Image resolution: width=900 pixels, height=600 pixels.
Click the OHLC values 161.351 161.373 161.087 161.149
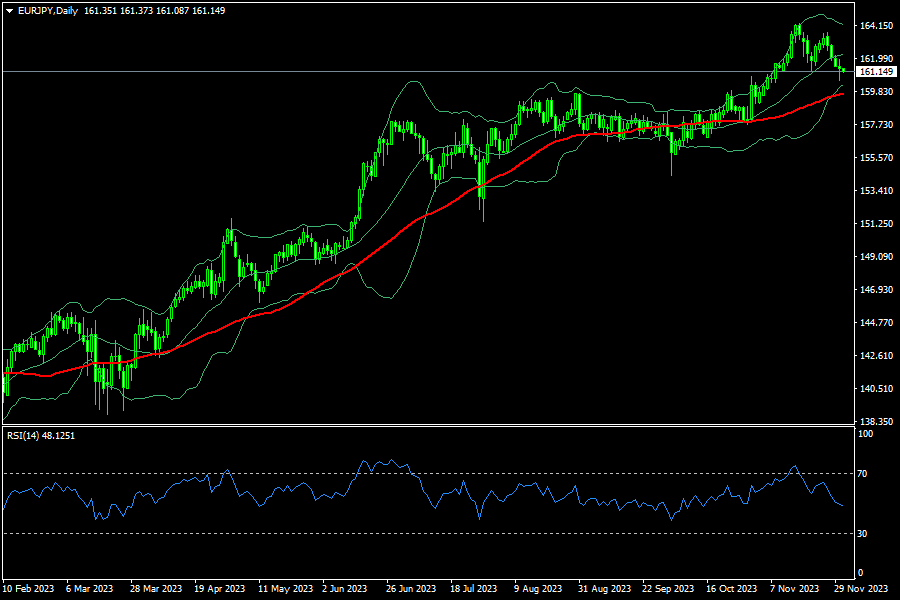(154, 11)
